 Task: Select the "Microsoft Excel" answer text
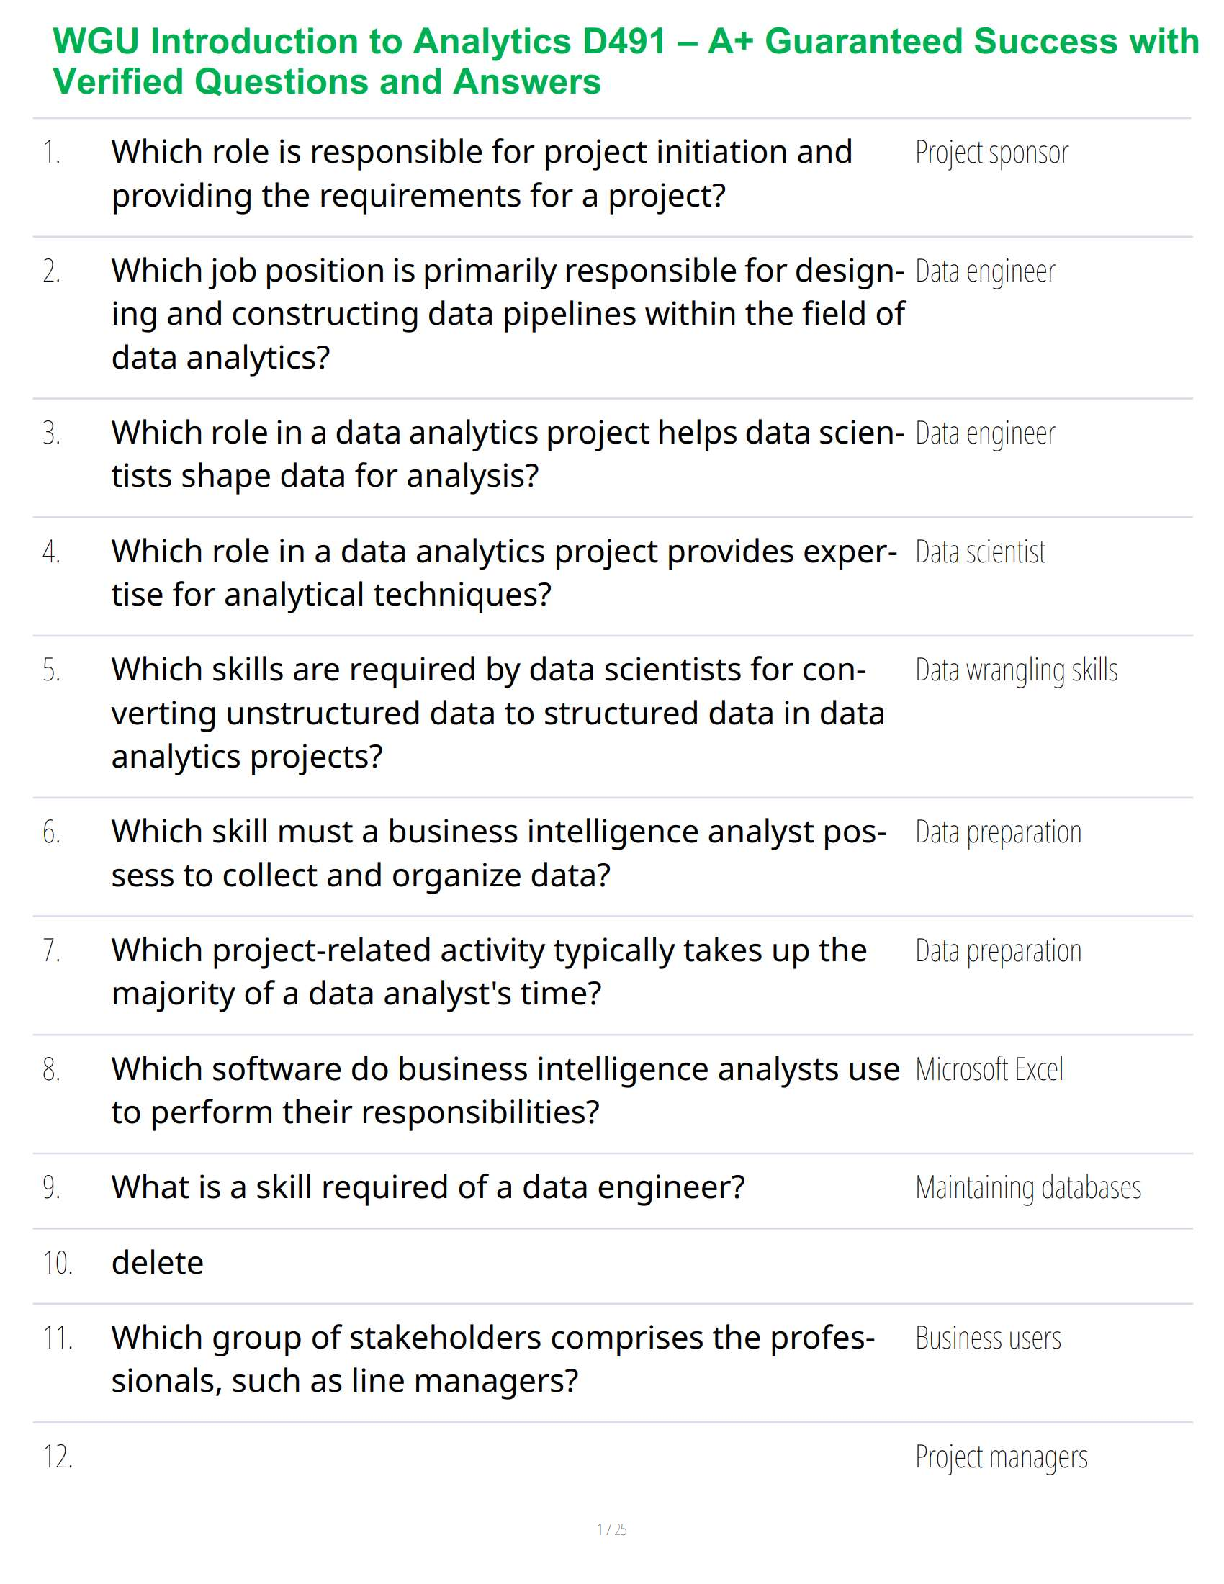pos(989,1070)
